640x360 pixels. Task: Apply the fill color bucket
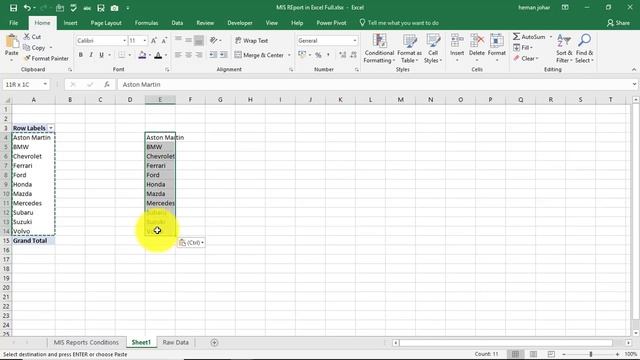pos(142,55)
